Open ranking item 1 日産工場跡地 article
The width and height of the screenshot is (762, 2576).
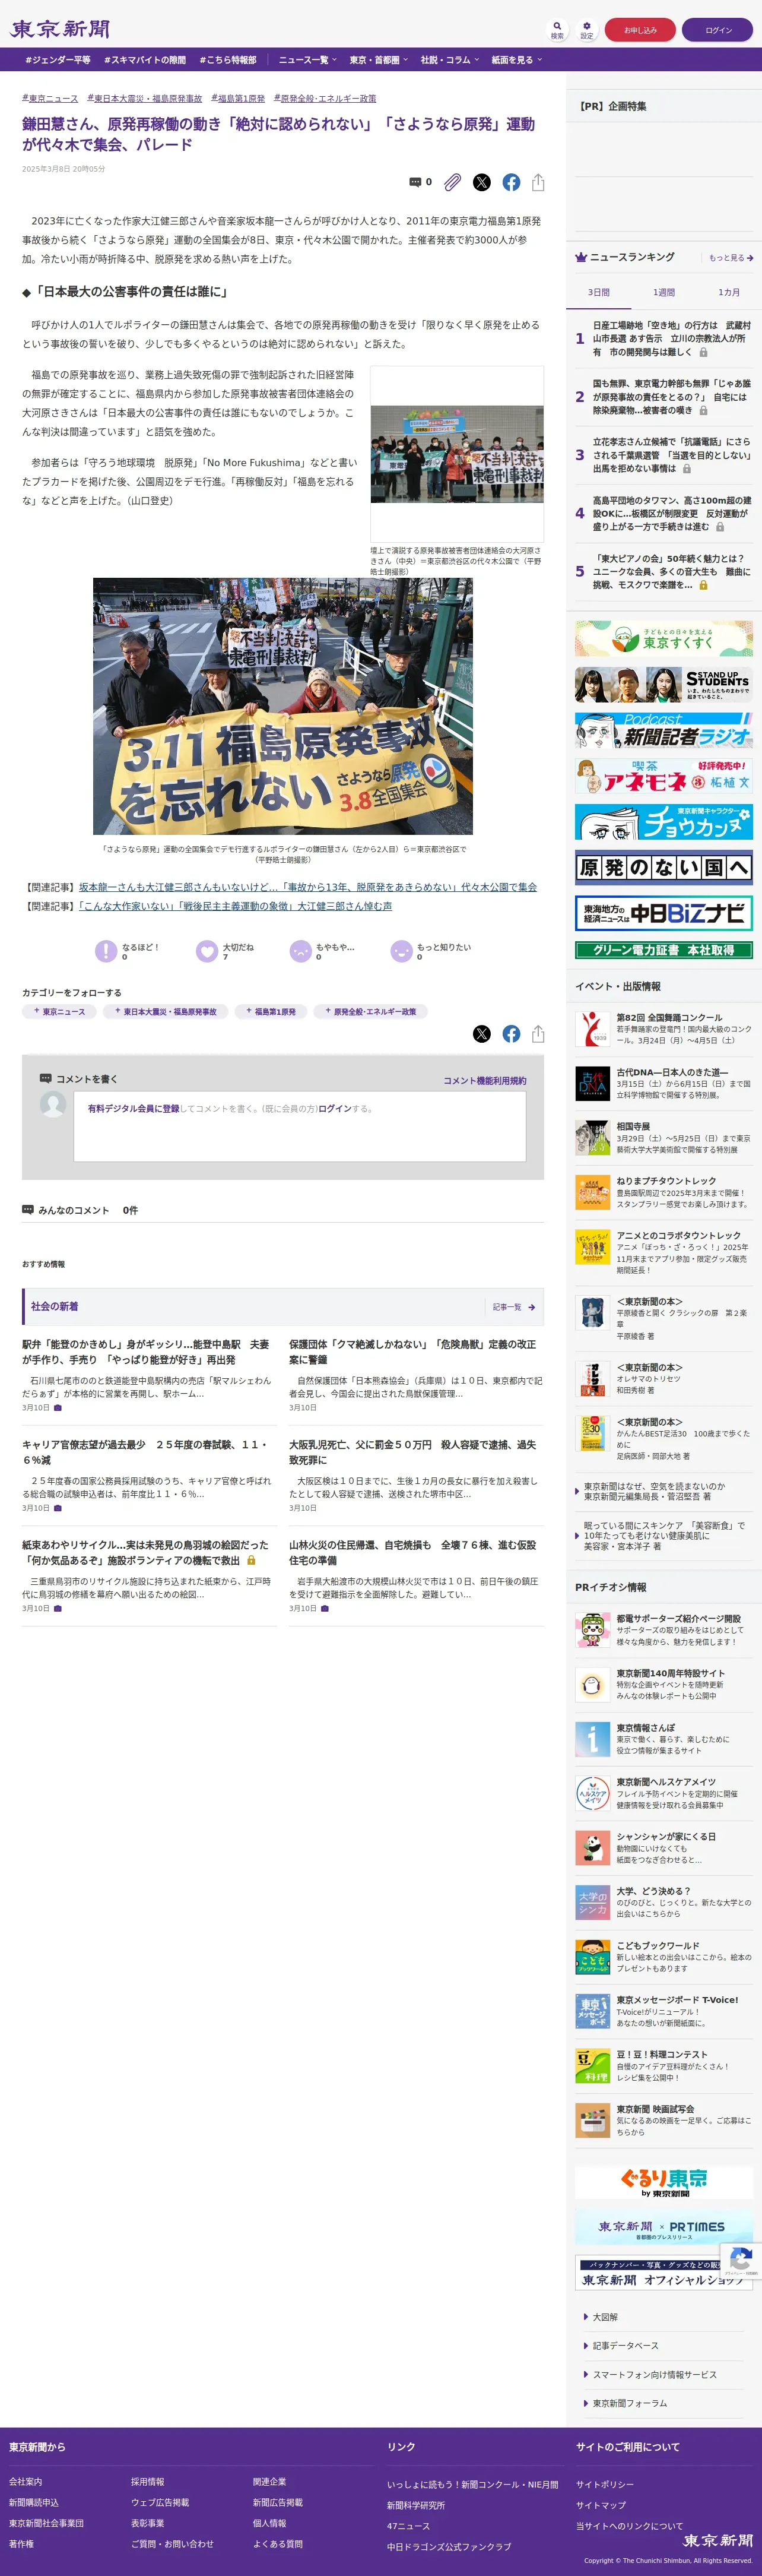pyautogui.click(x=671, y=339)
